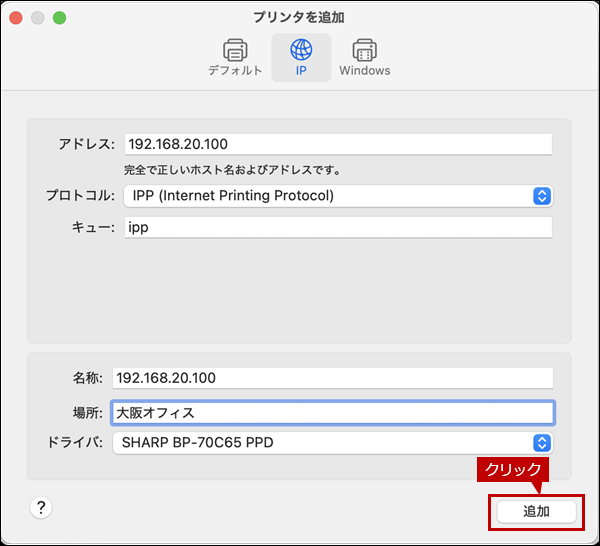Close the プリンタを追加 window
The height and width of the screenshot is (546, 600).
[17, 18]
